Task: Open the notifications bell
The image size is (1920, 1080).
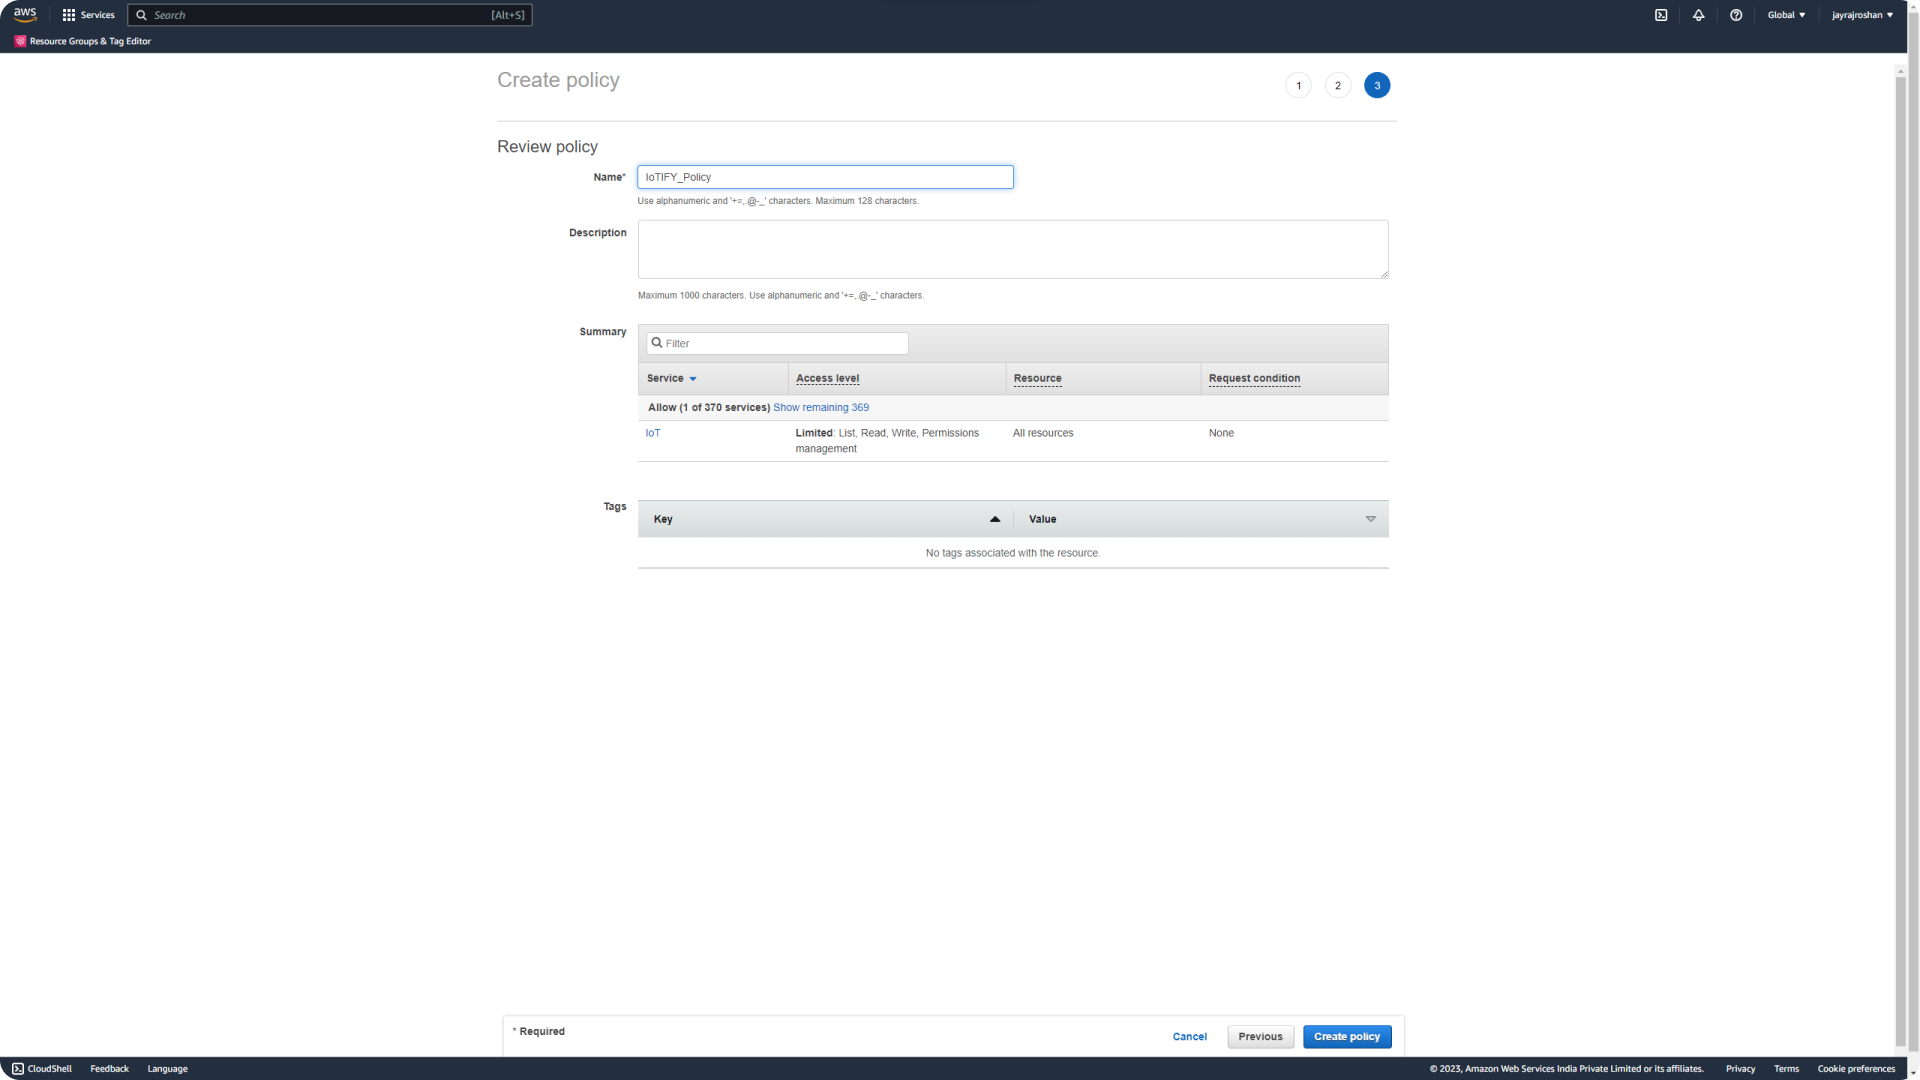Action: (1698, 15)
